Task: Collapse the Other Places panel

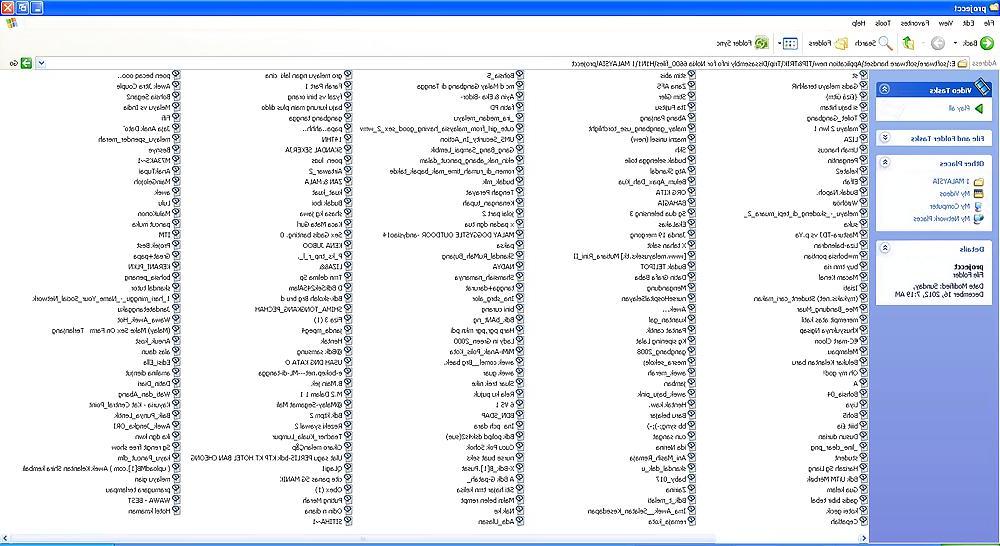Action: 884,163
